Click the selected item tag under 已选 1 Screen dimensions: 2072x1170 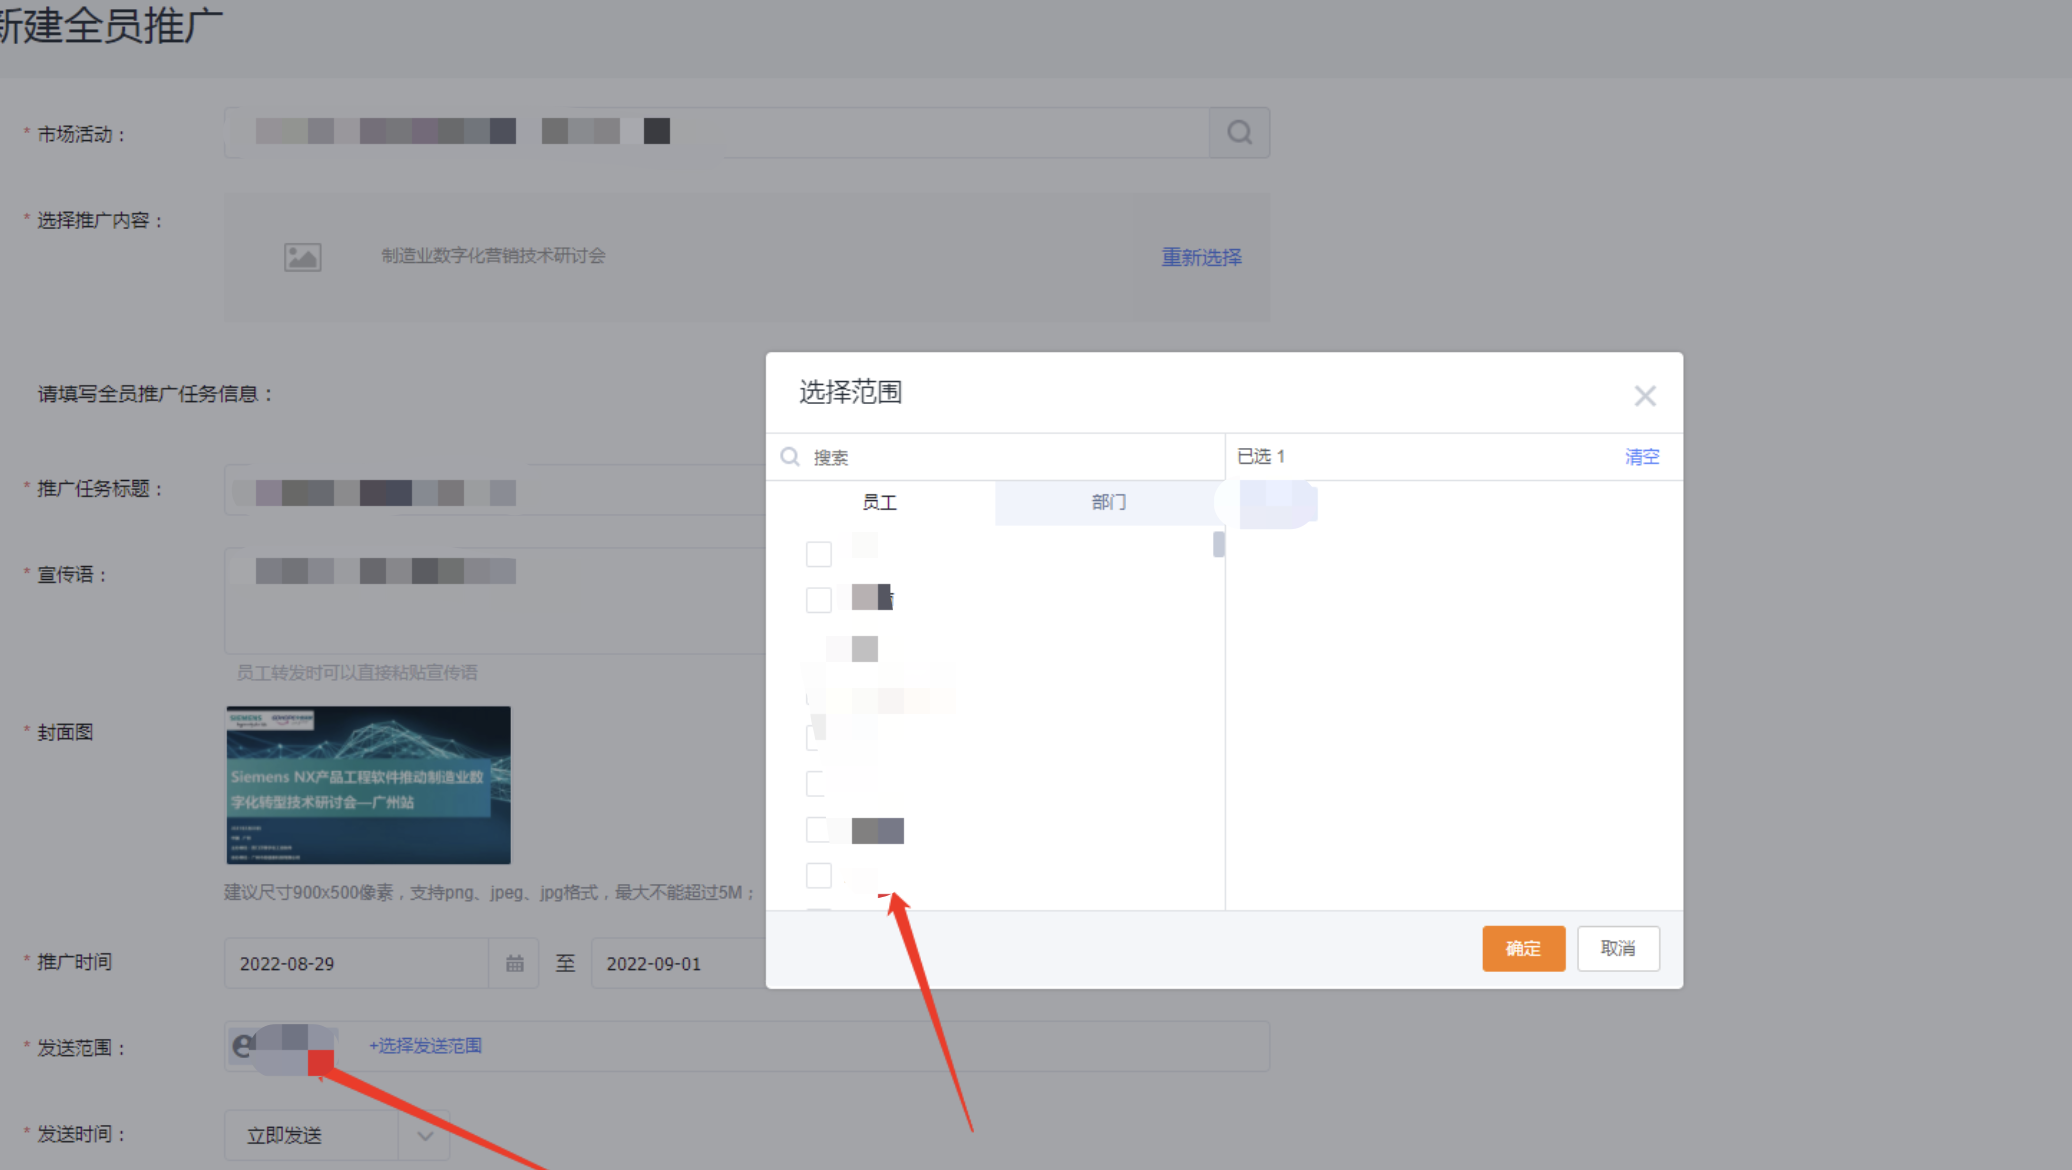1278,503
